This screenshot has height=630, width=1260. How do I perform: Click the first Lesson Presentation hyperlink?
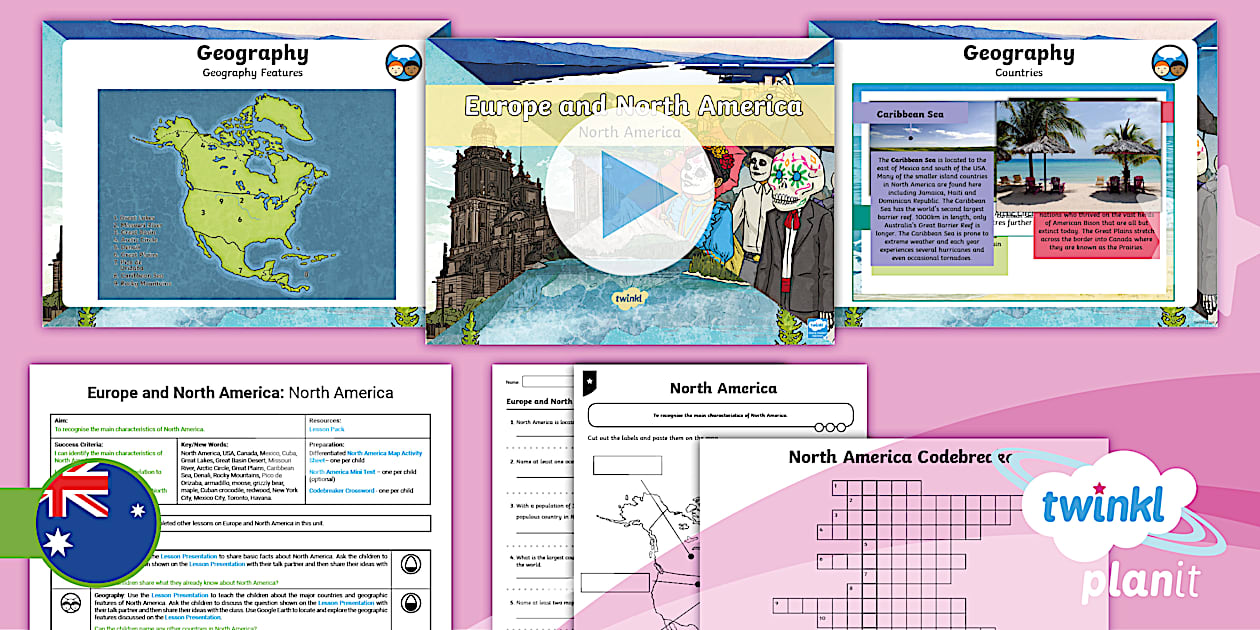[x=188, y=555]
